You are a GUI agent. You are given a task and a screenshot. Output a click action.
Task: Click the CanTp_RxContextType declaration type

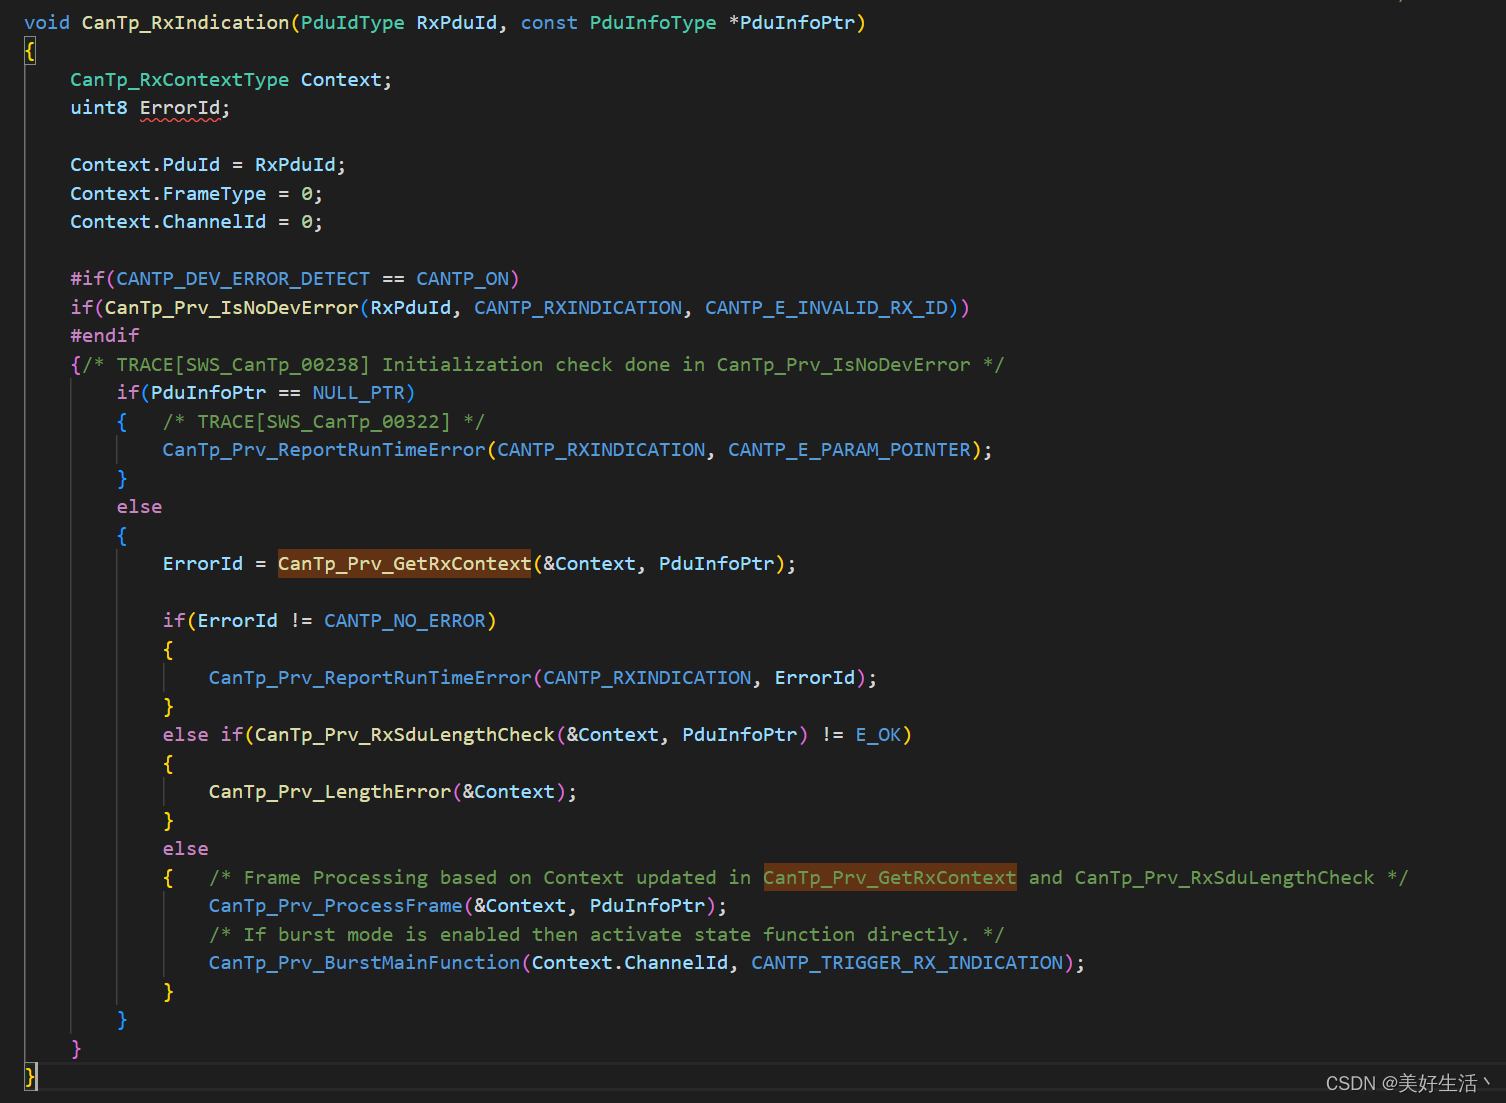click(179, 79)
